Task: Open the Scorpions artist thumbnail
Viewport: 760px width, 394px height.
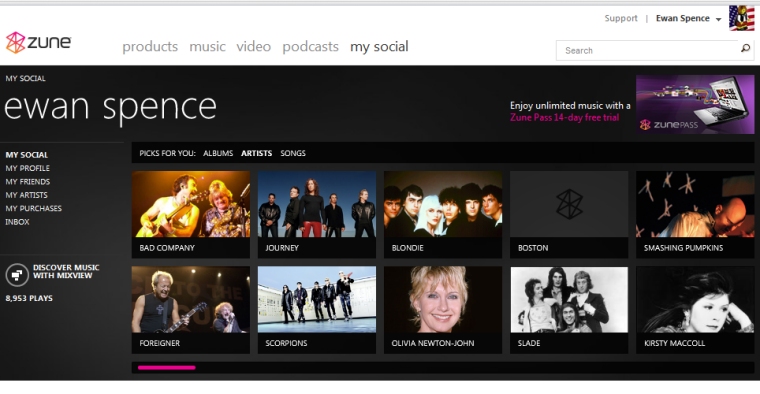Action: 317,299
